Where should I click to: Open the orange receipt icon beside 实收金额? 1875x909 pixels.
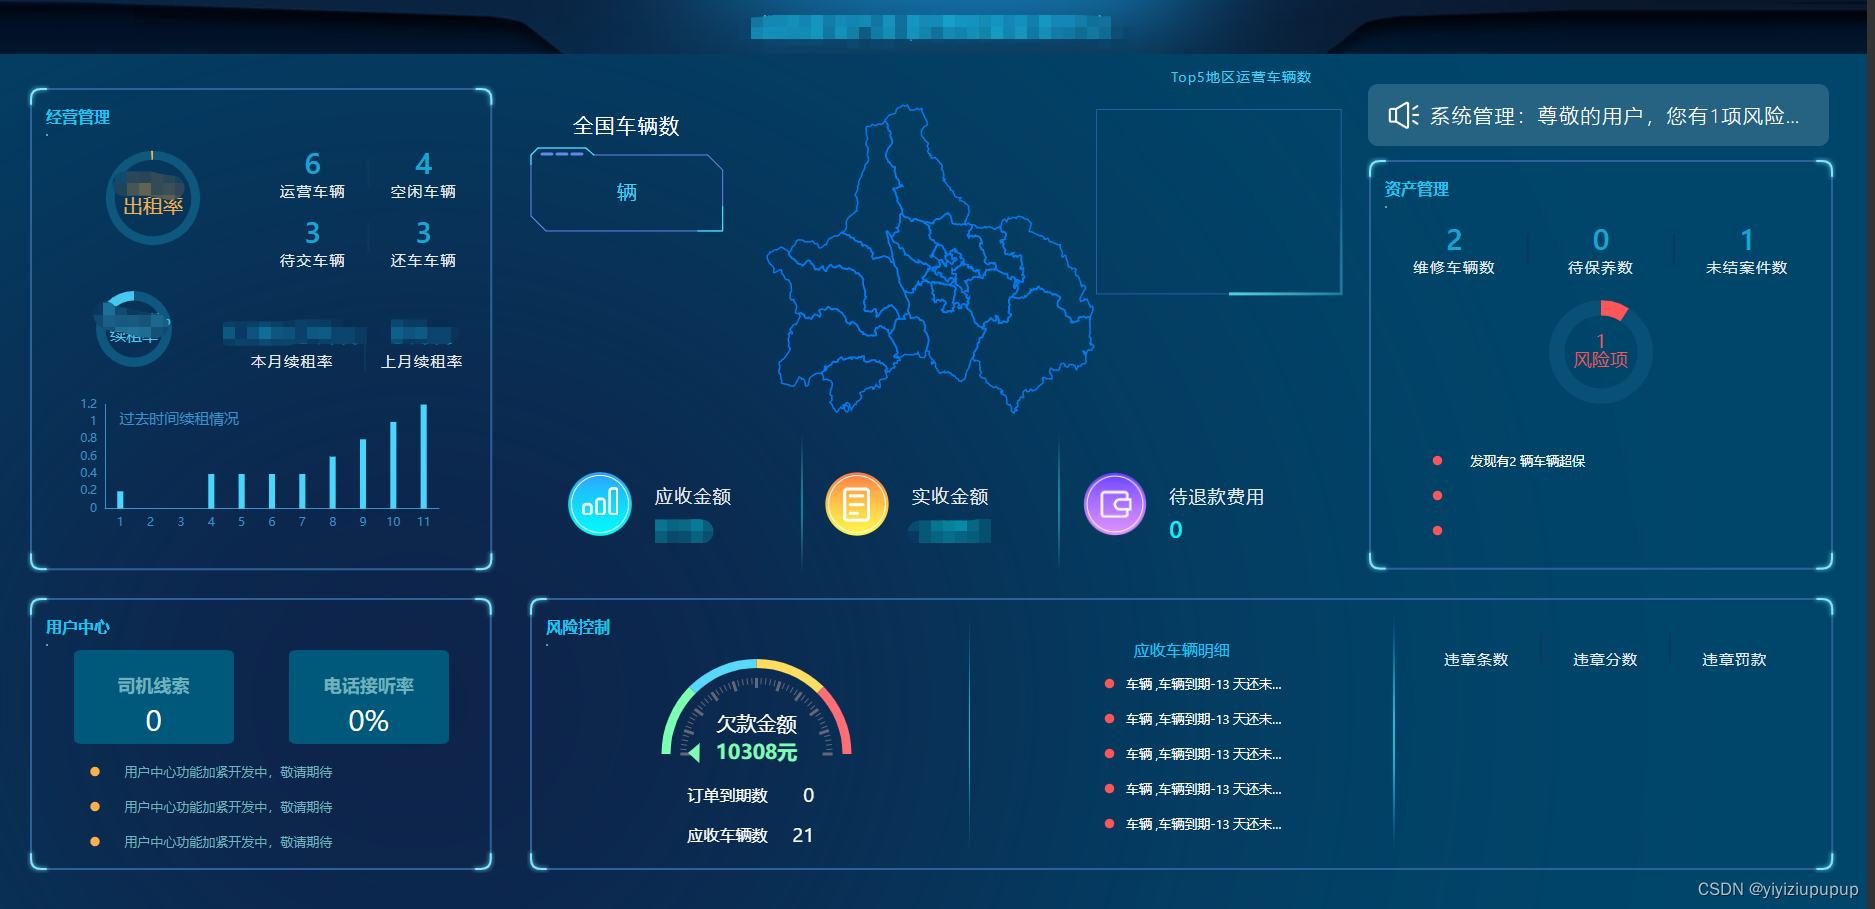click(x=856, y=504)
